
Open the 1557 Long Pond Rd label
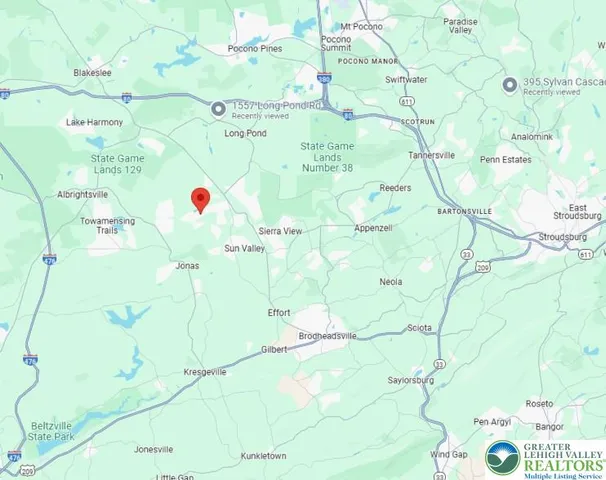276,106
